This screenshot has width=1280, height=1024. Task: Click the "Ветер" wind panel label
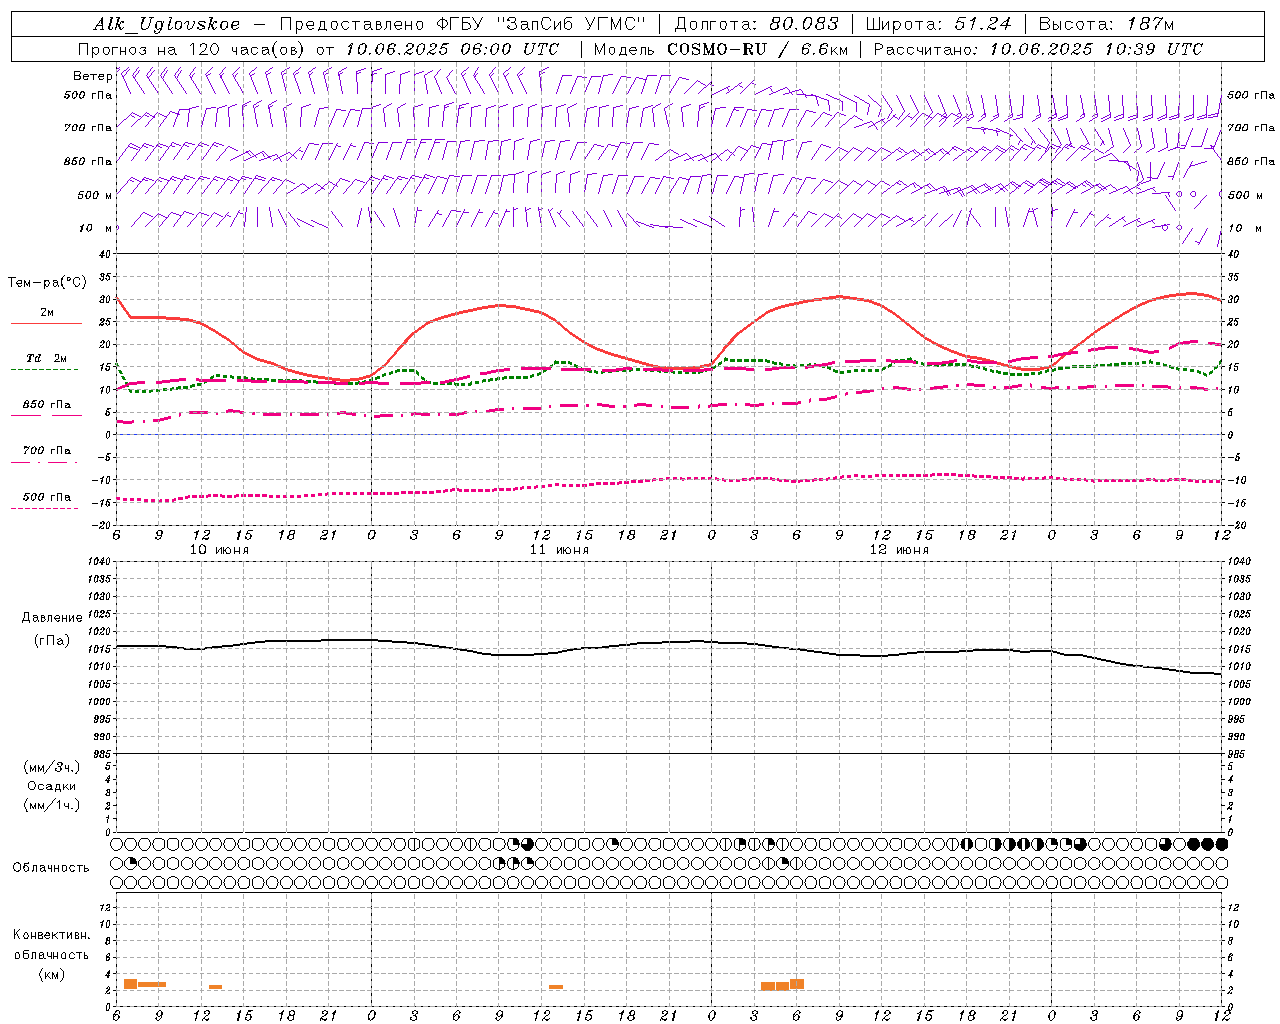click(x=92, y=76)
